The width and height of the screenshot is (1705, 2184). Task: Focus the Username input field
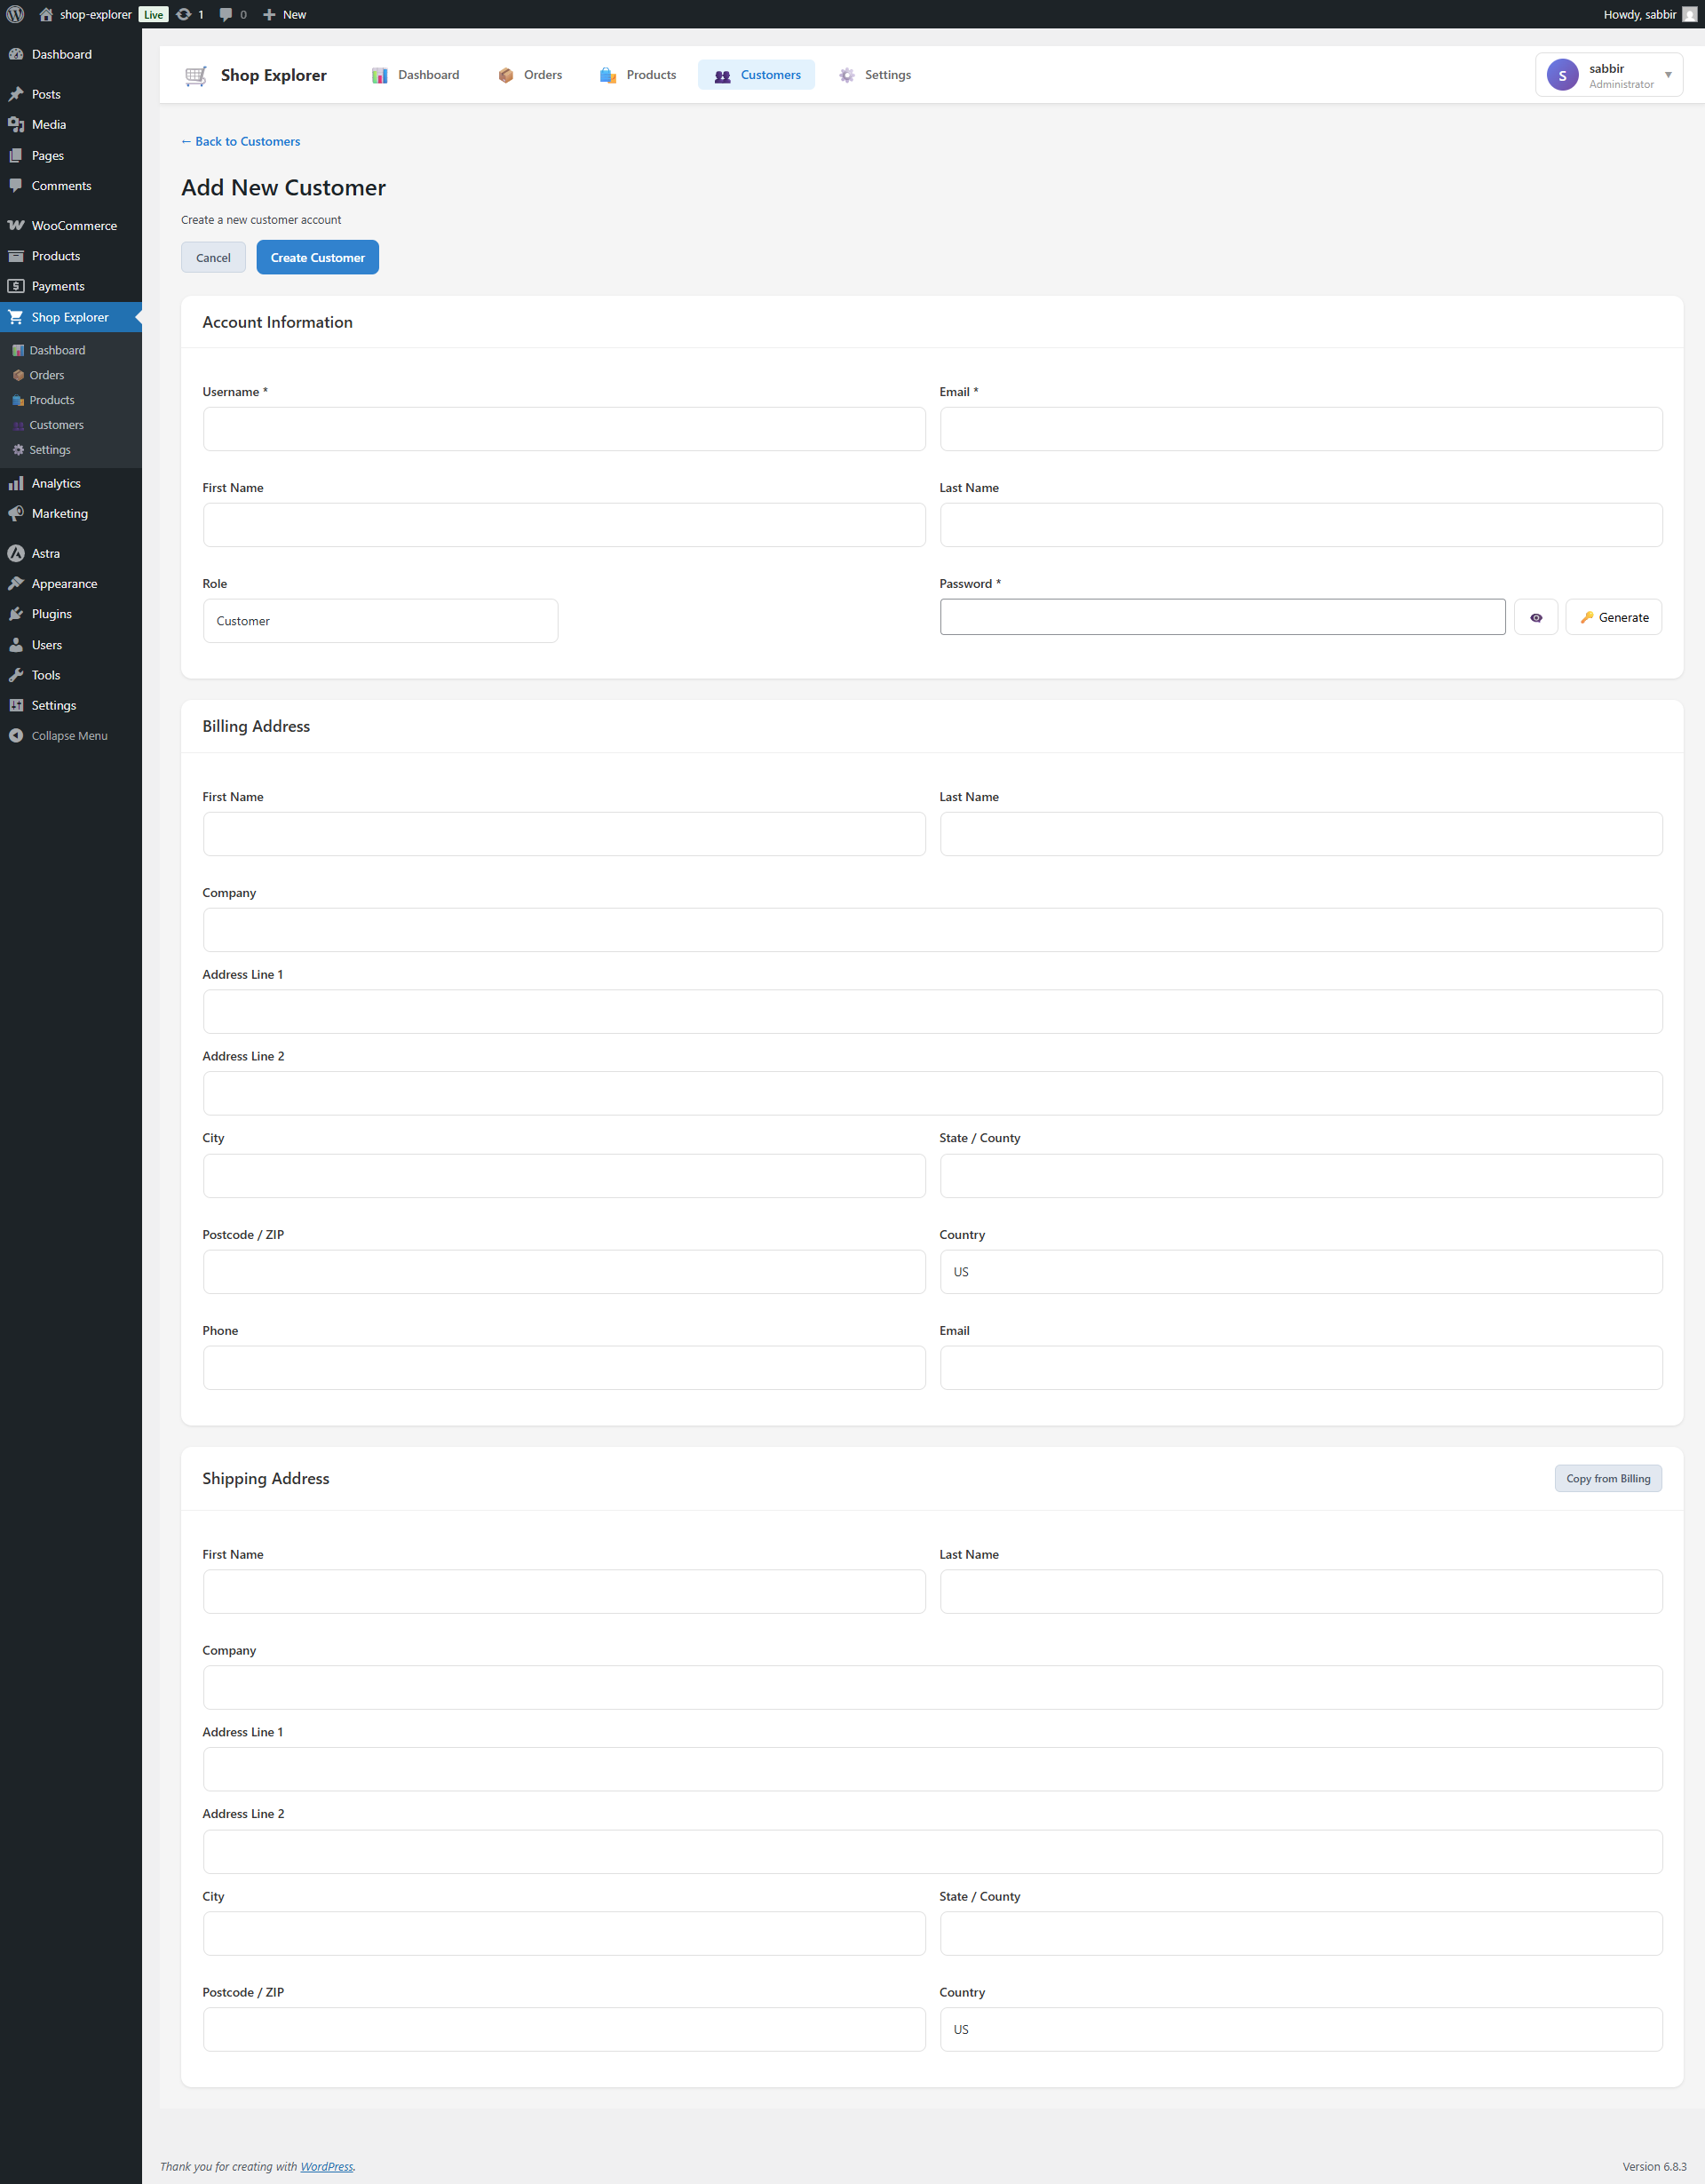[564, 429]
